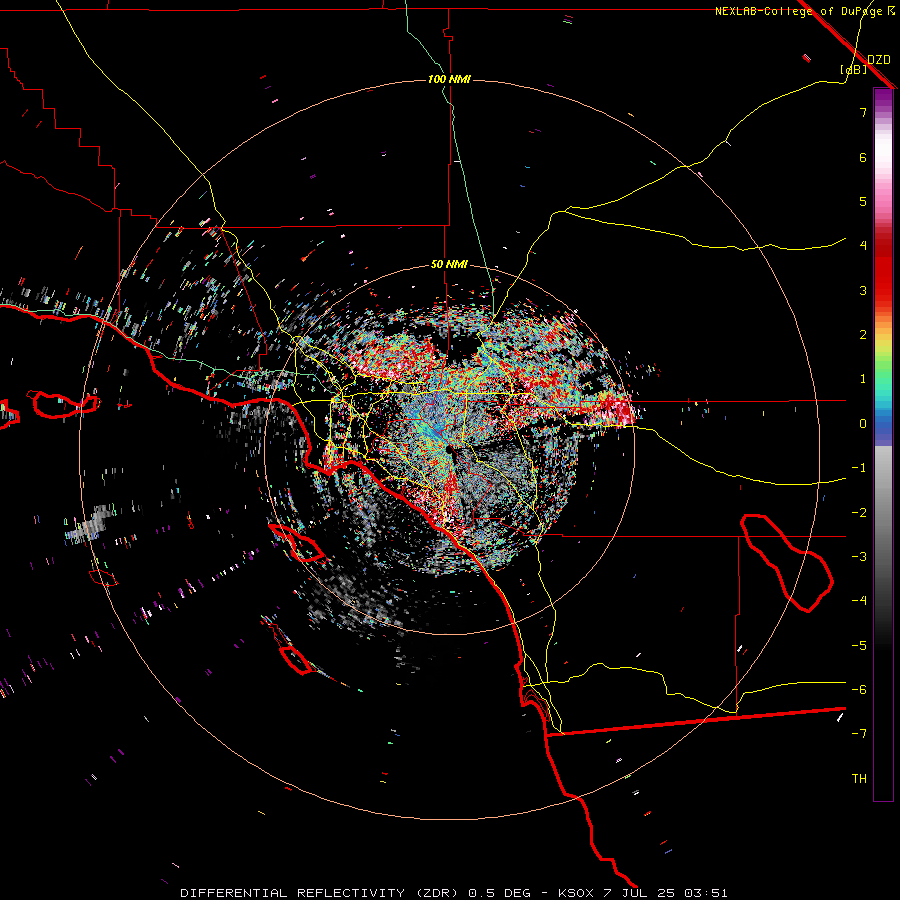Click the 50 NMI range ring label
900x900 pixels.
[449, 264]
